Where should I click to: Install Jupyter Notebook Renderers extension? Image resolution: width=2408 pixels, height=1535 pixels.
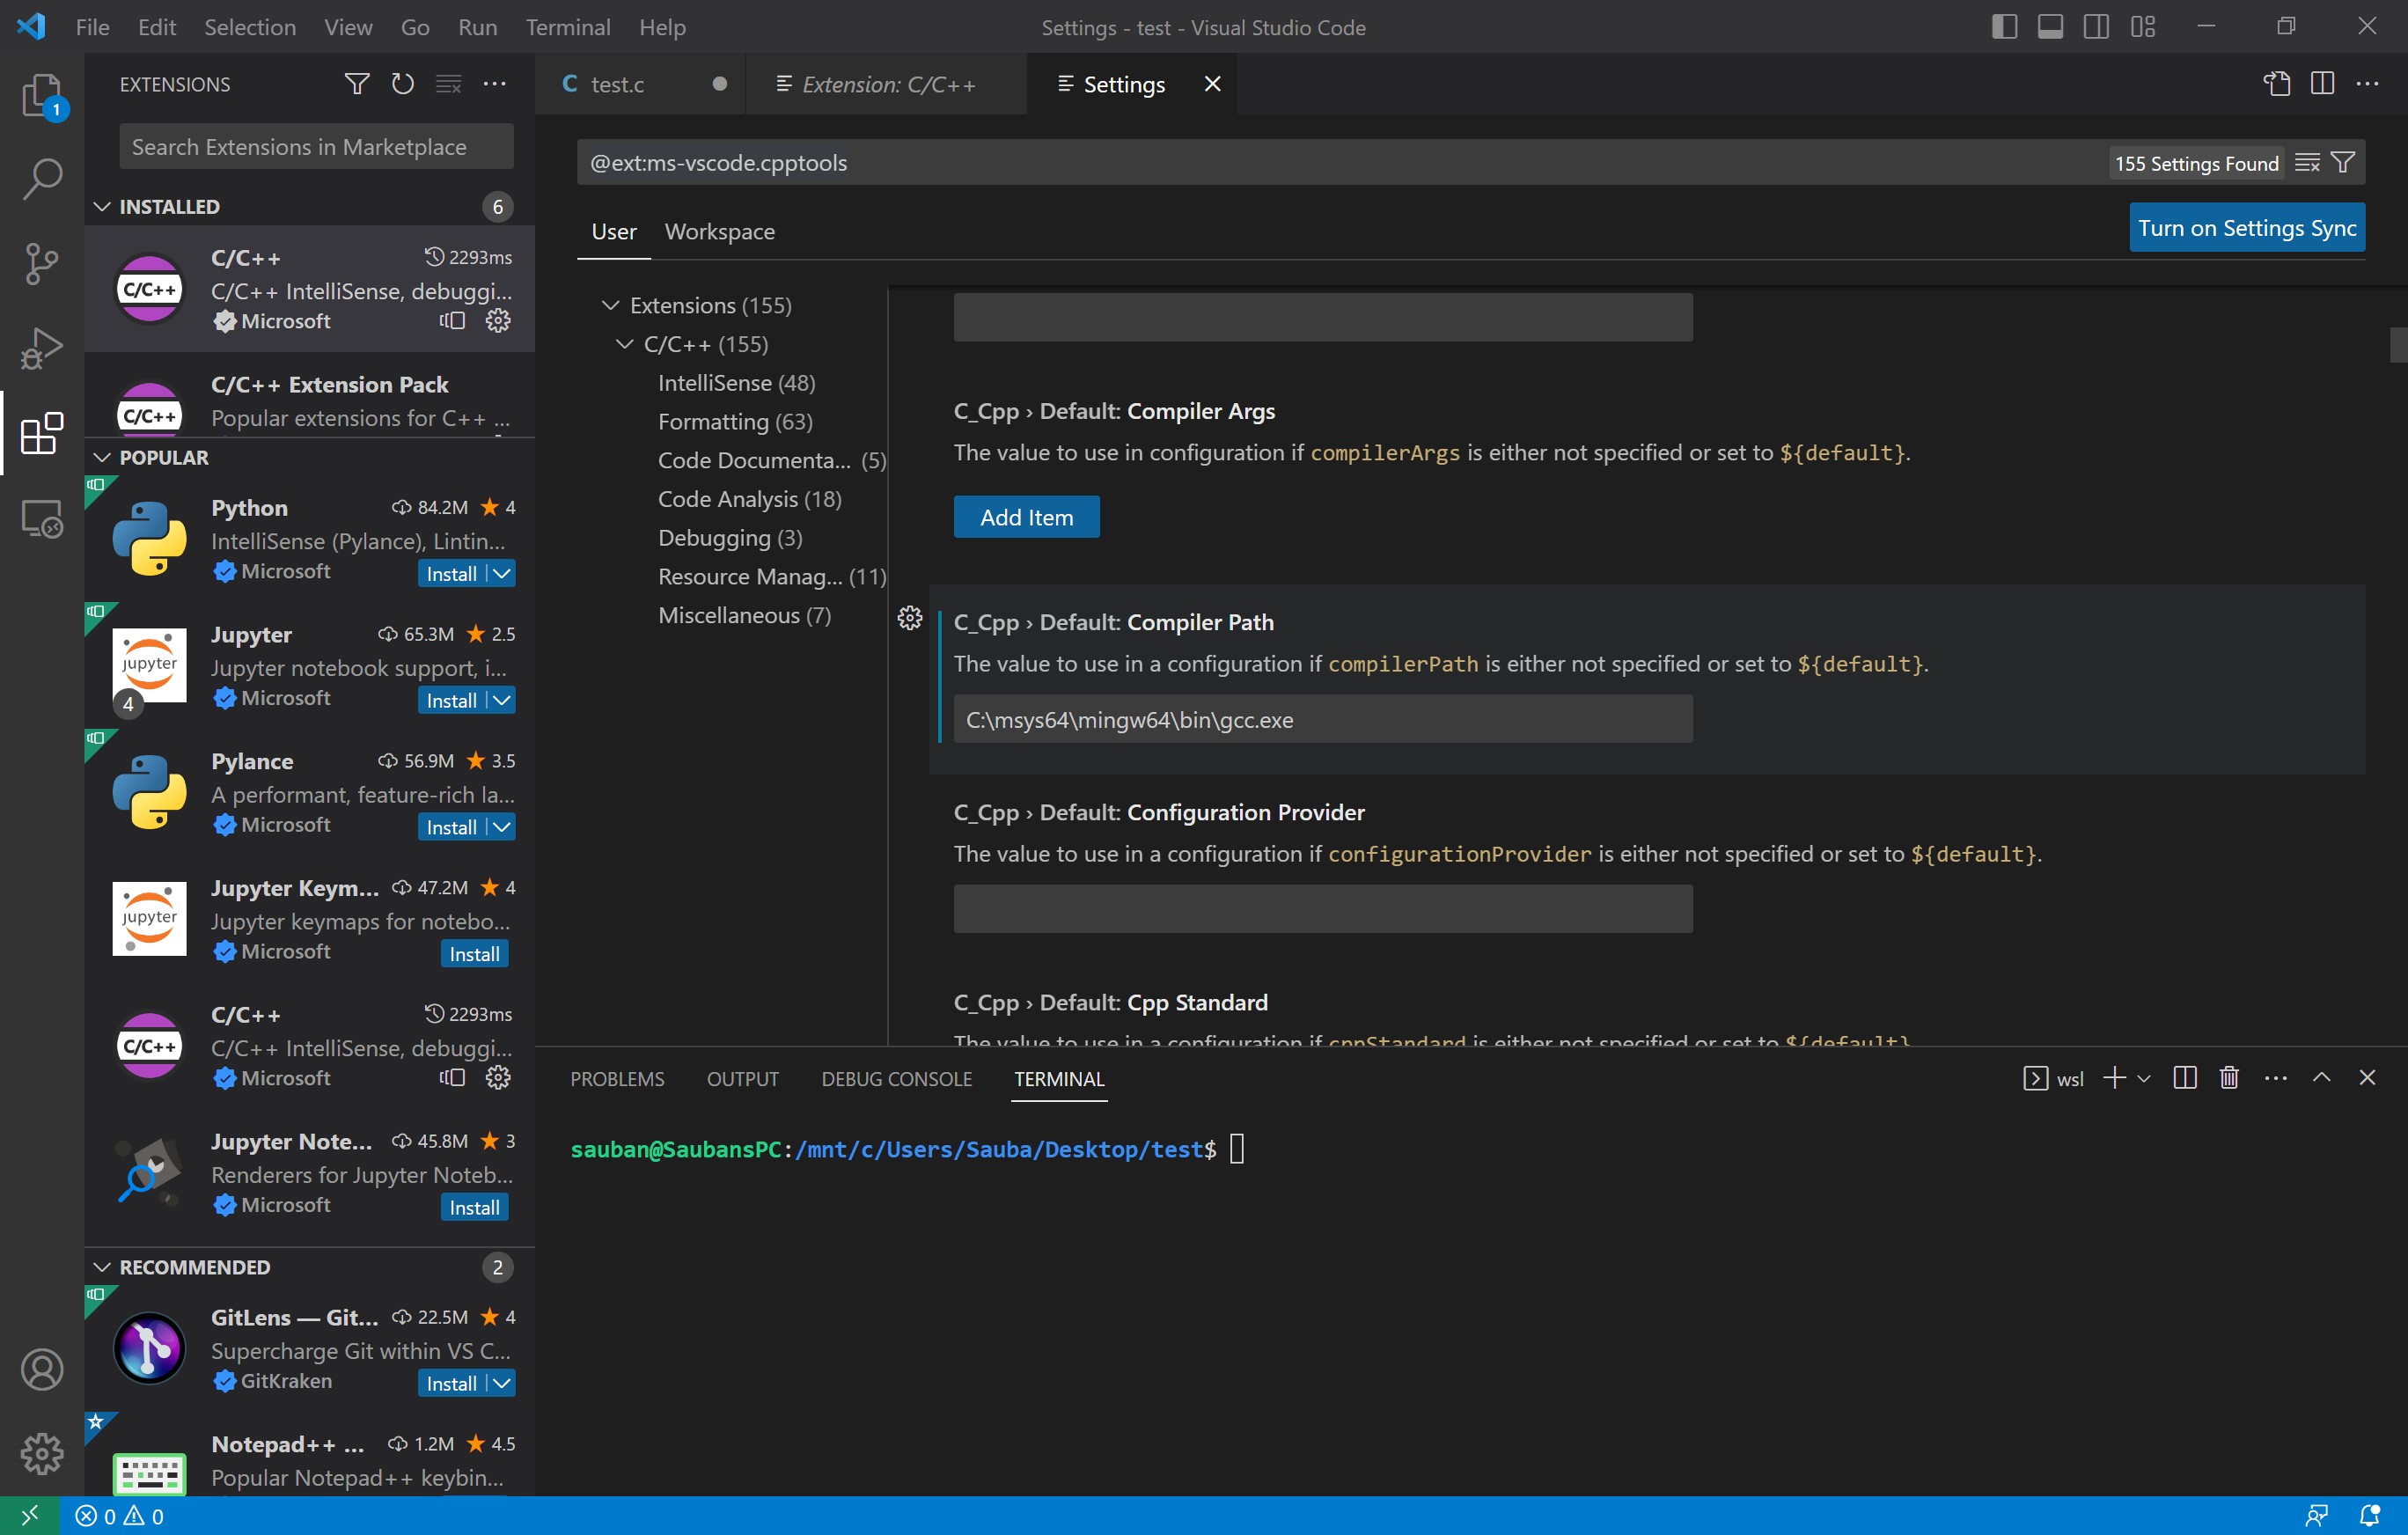click(x=474, y=1207)
